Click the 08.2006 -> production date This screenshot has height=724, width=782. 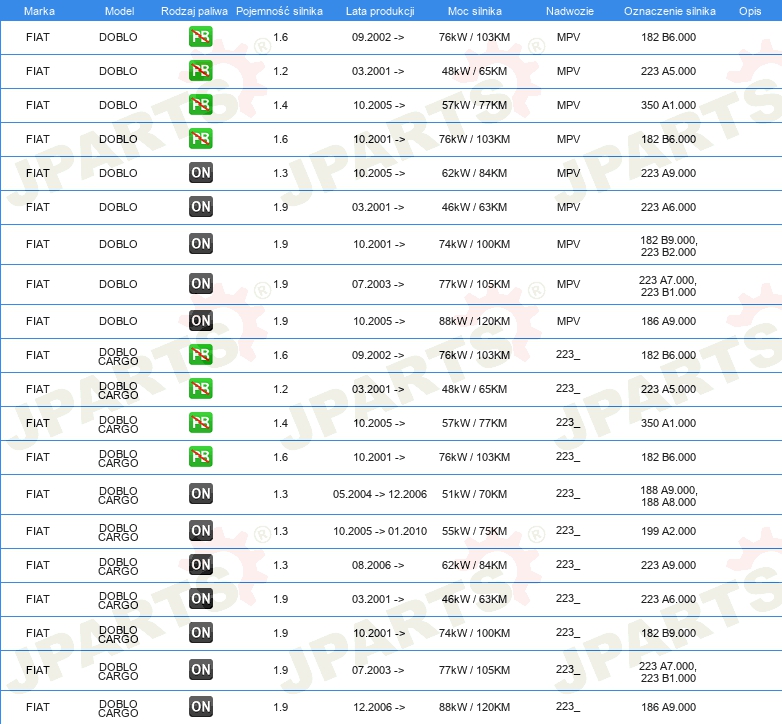pos(378,565)
